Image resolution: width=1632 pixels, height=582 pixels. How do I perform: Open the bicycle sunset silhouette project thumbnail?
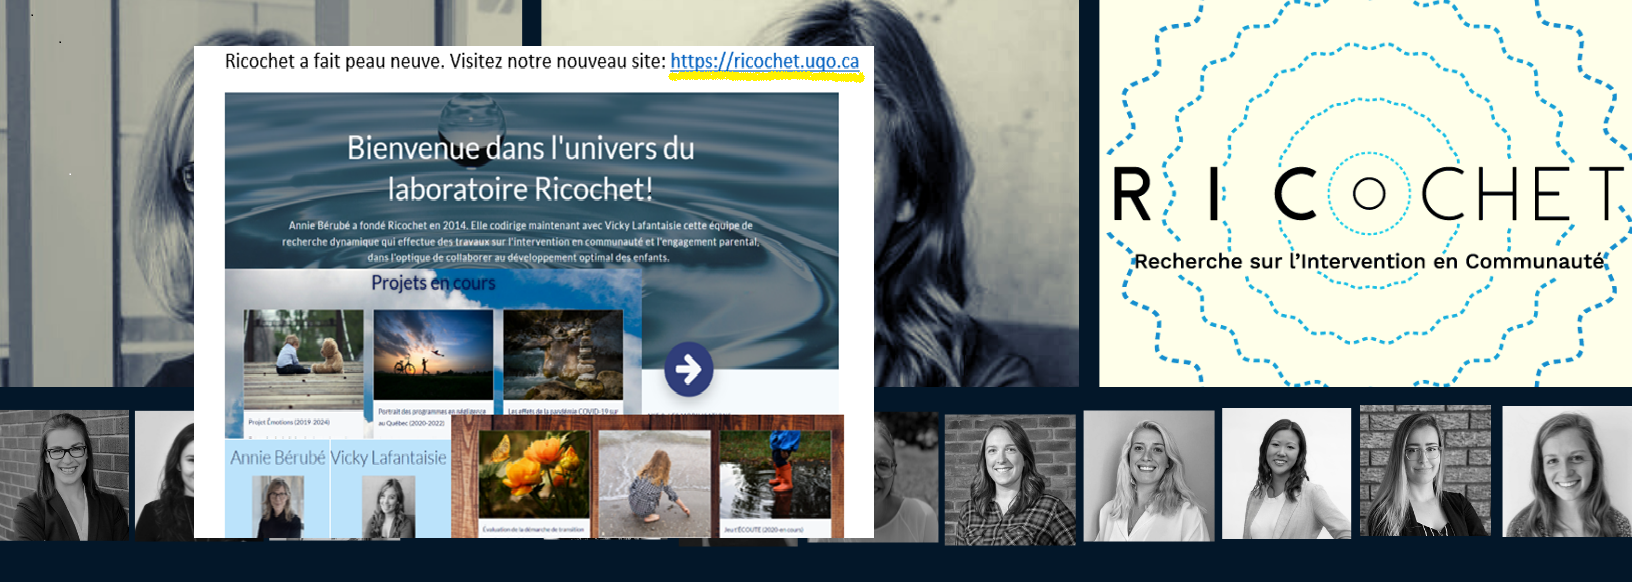pyautogui.click(x=433, y=355)
